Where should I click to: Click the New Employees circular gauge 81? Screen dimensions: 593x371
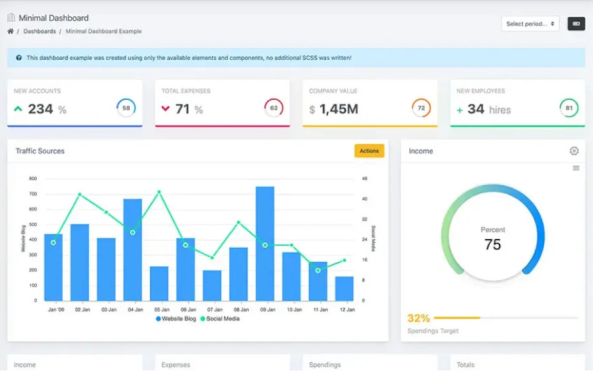569,108
